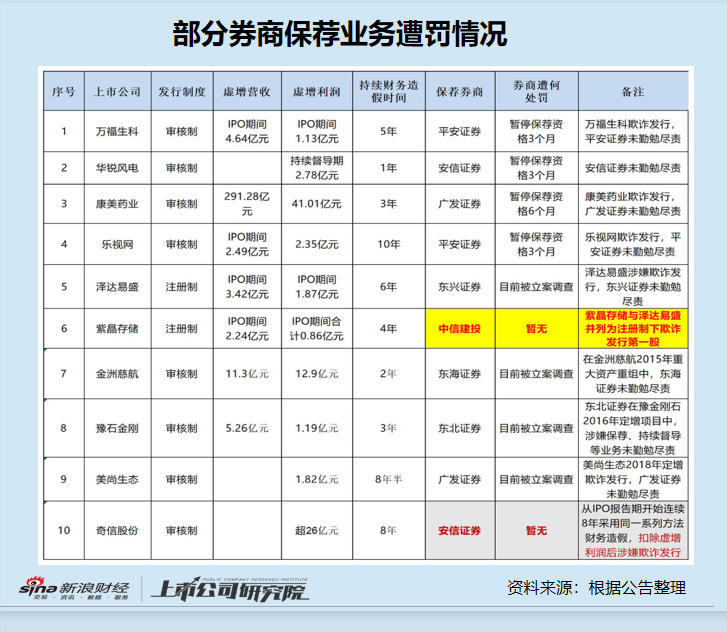Viewport: 727px width, 632px height.
Task: Select the 乐视网 company cell
Action: tap(117, 244)
